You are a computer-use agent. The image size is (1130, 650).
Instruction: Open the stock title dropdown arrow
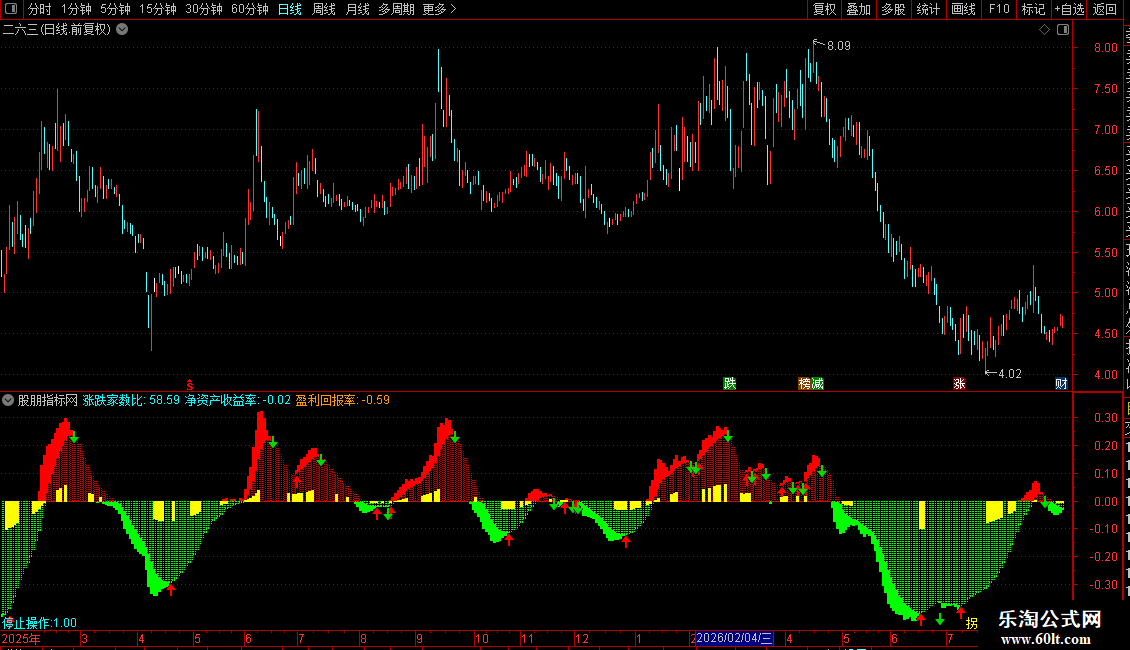pyautogui.click(x=123, y=30)
